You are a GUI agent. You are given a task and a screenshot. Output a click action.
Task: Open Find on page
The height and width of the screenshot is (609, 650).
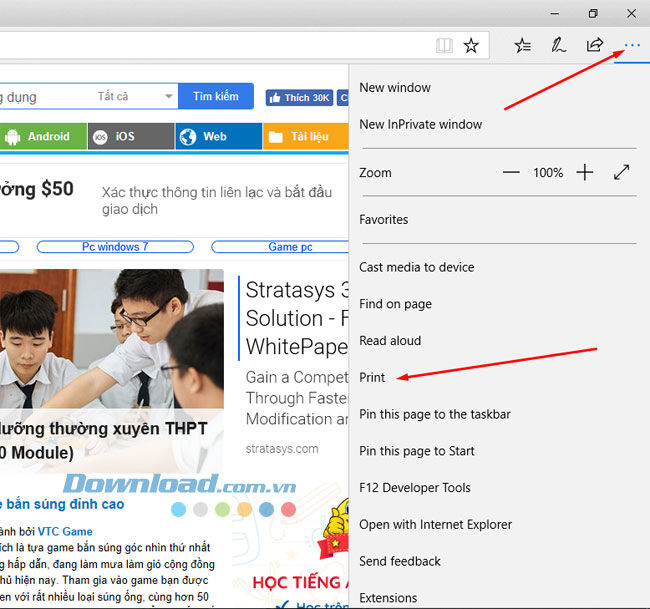(x=395, y=304)
